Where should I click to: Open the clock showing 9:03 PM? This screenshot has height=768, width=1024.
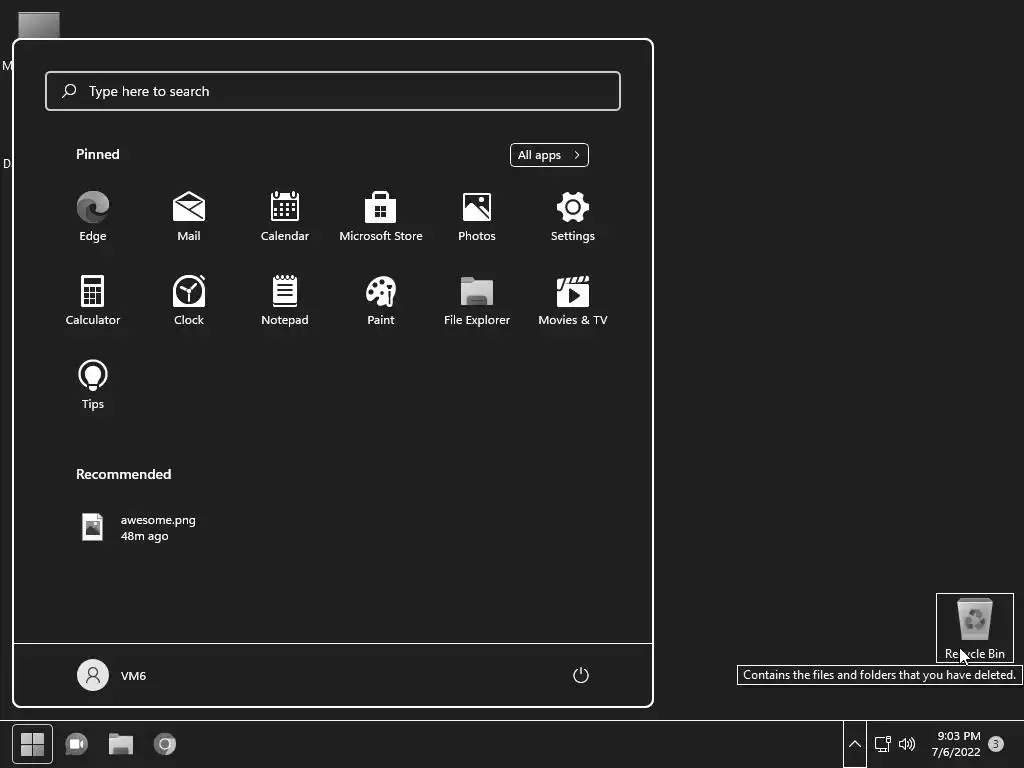coord(956,744)
